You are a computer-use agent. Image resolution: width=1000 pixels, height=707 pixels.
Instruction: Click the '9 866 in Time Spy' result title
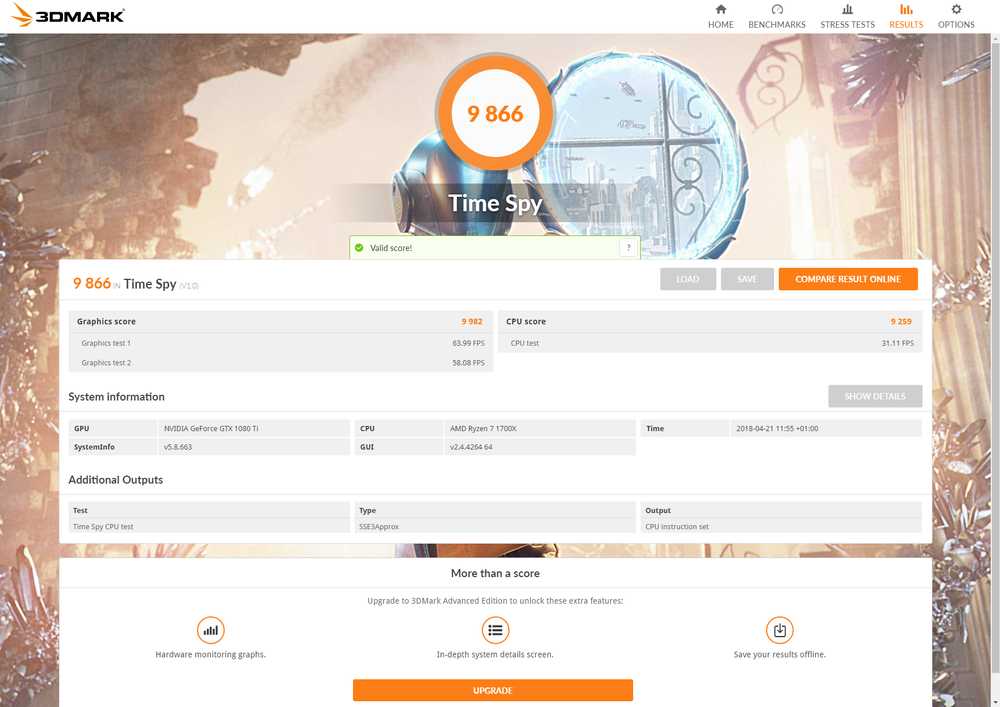[x=136, y=284]
